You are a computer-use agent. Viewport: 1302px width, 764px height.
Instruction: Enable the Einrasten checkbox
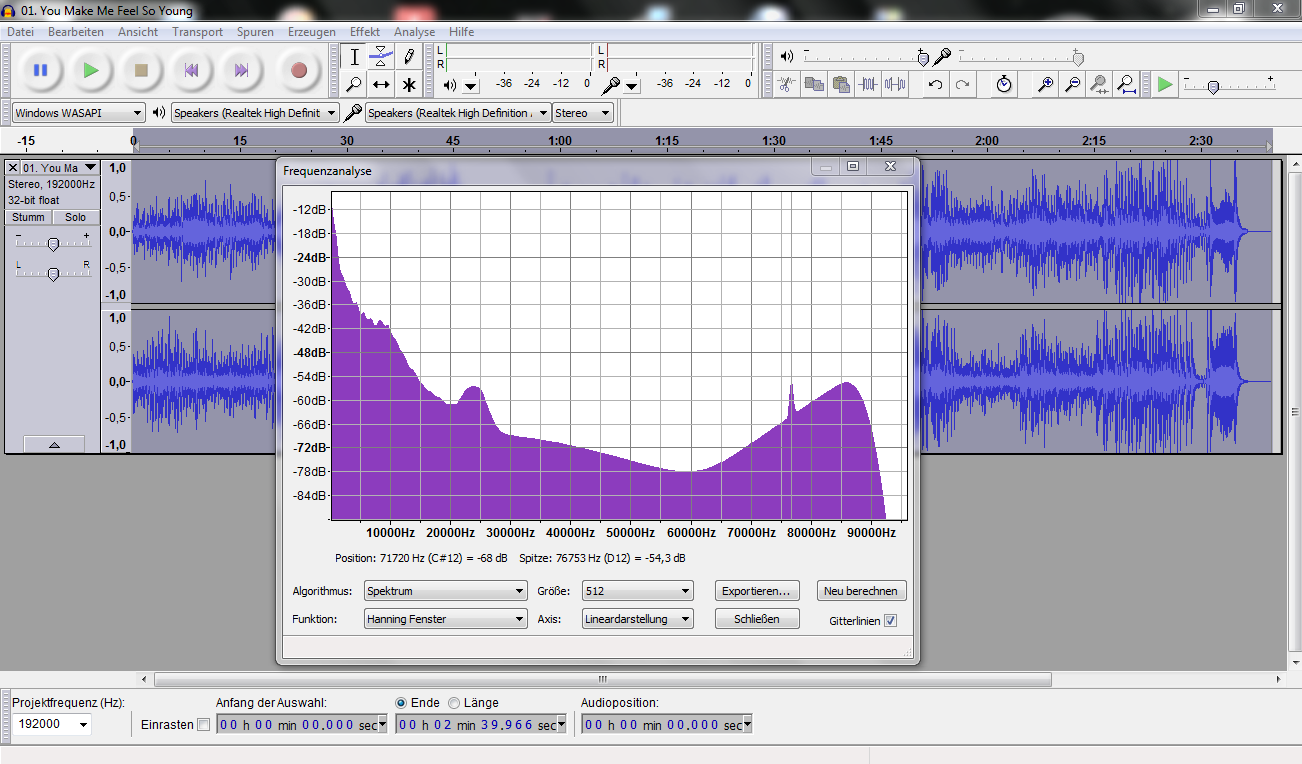(x=204, y=725)
